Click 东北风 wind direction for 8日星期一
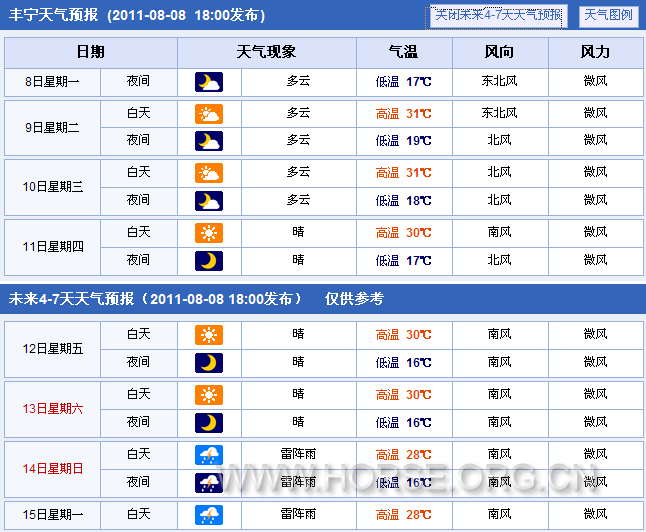This screenshot has width=646, height=532. (499, 81)
